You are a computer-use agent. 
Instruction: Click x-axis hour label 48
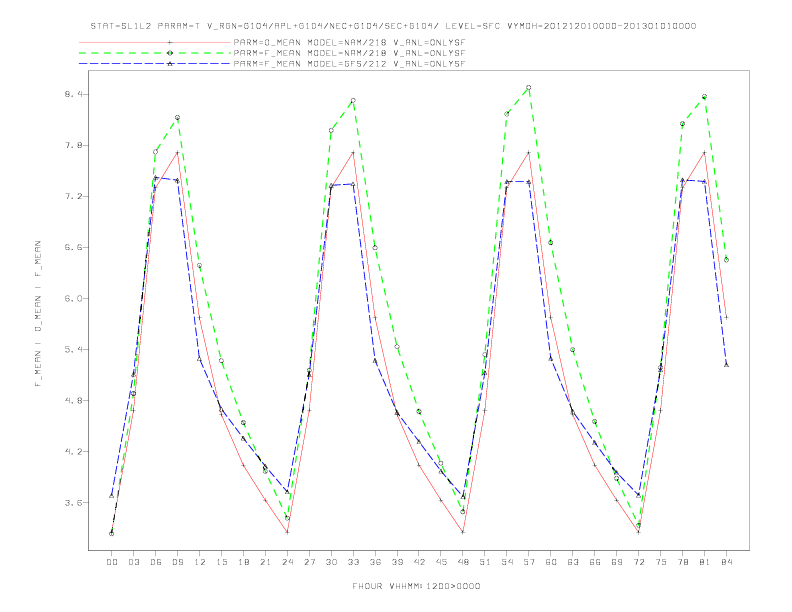click(x=463, y=562)
